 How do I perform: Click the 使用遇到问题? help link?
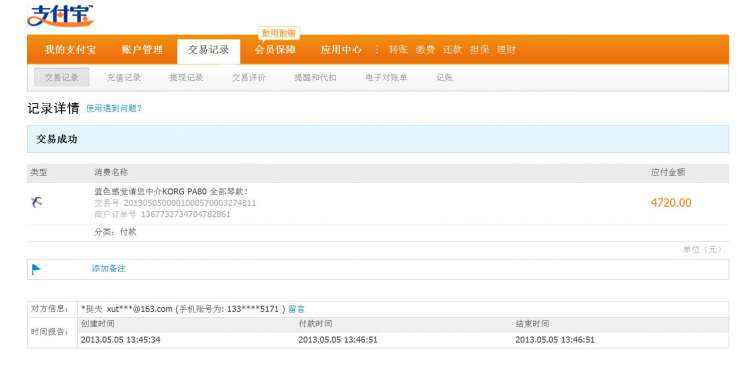[x=114, y=109]
